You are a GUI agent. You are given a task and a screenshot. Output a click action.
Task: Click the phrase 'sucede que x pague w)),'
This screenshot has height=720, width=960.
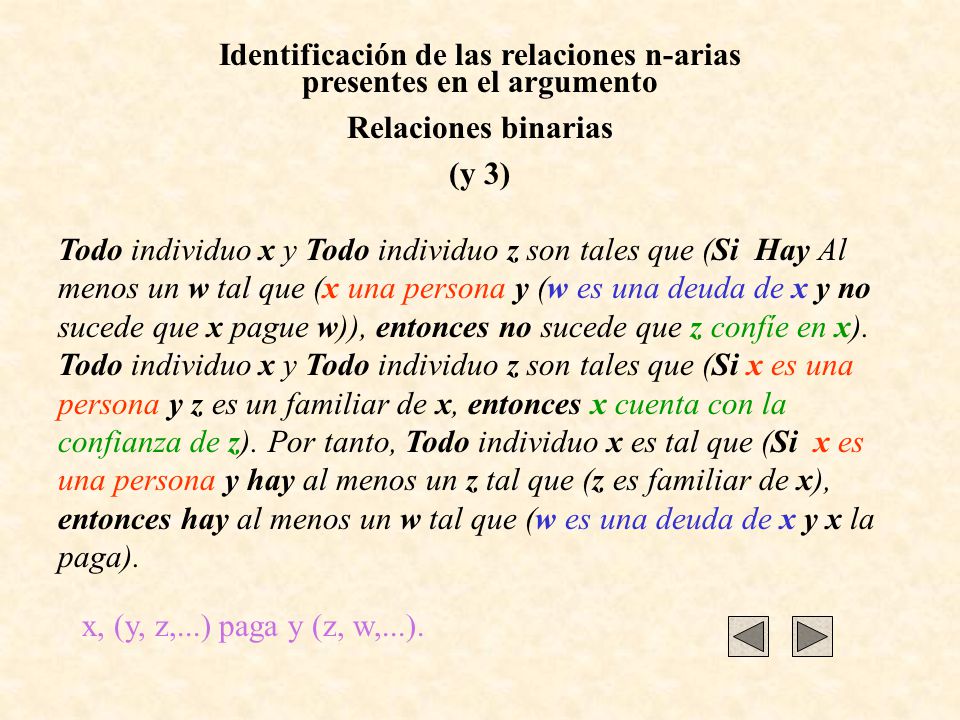coord(212,328)
